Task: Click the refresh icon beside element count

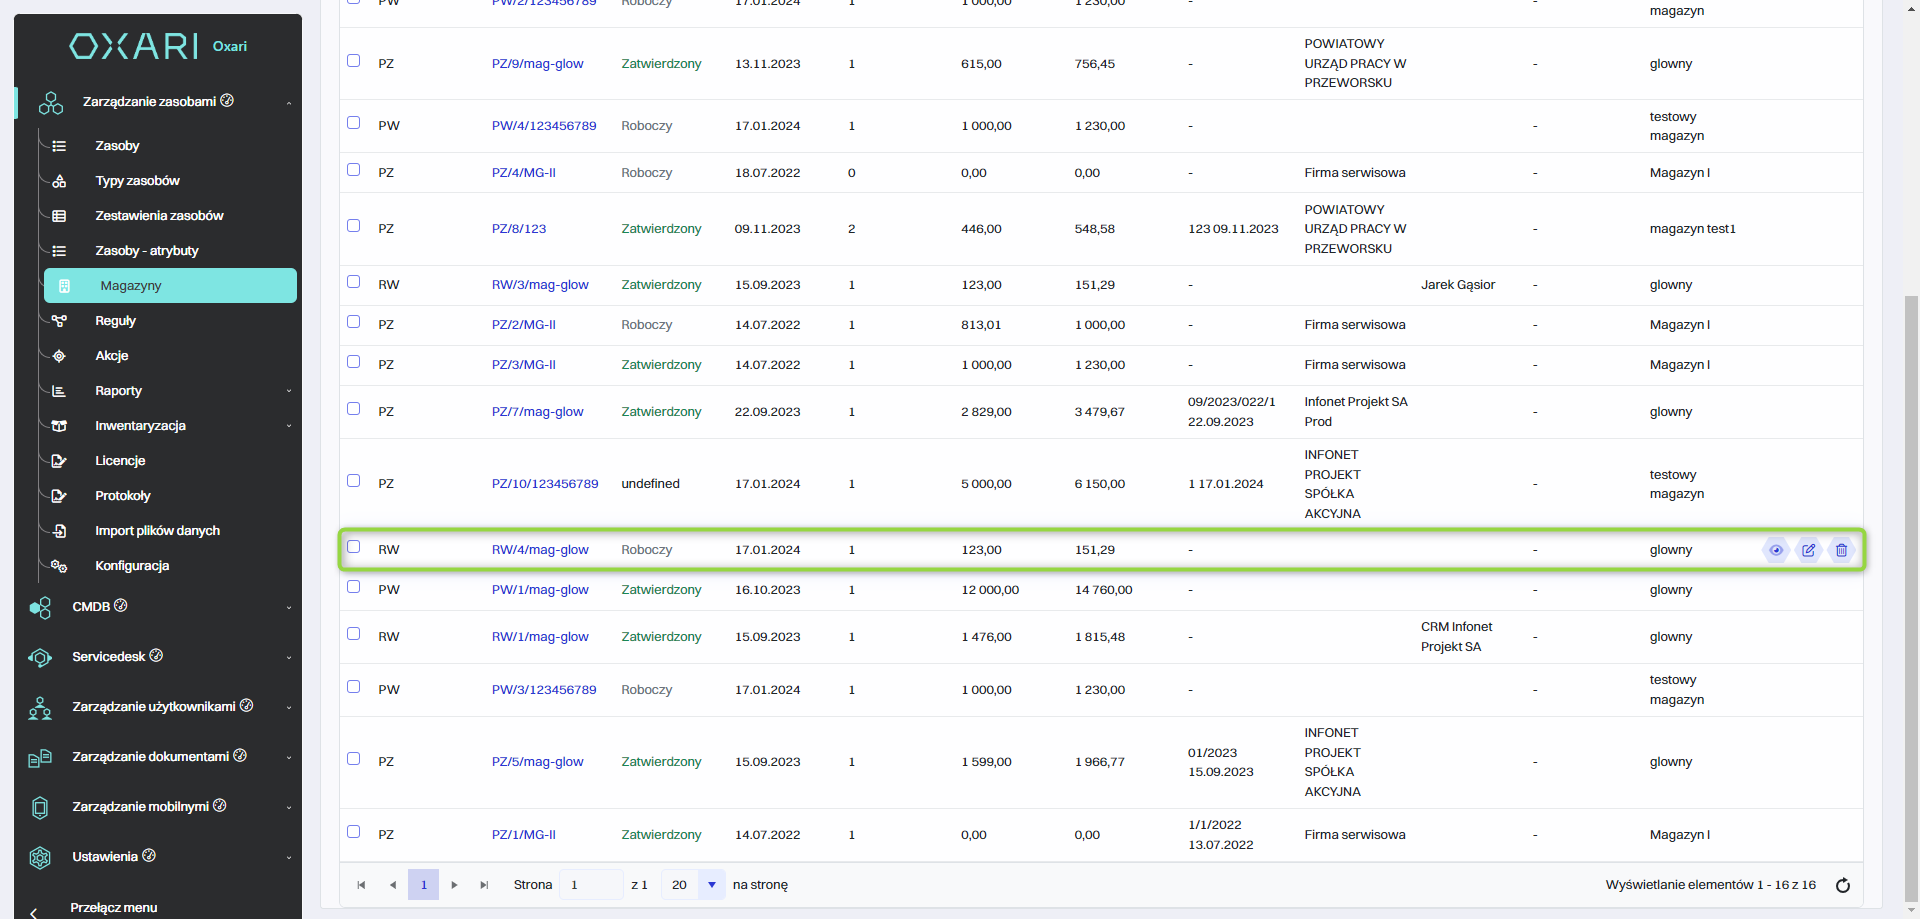Action: tap(1843, 885)
